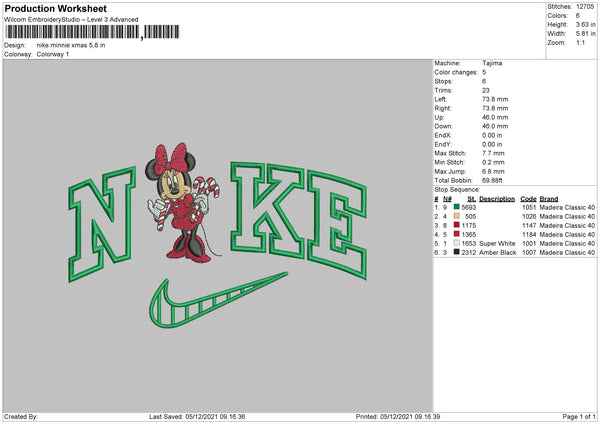Click the "Page 1 of 1" footer text

(x=579, y=417)
